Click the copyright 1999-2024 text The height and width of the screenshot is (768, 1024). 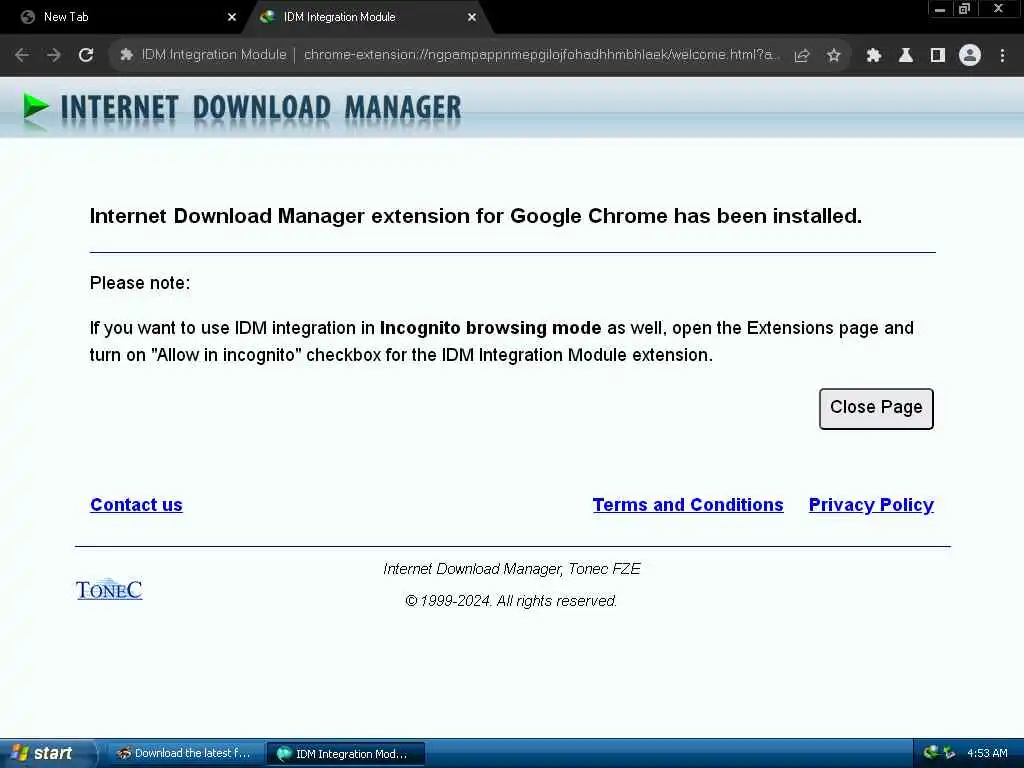coord(511,601)
